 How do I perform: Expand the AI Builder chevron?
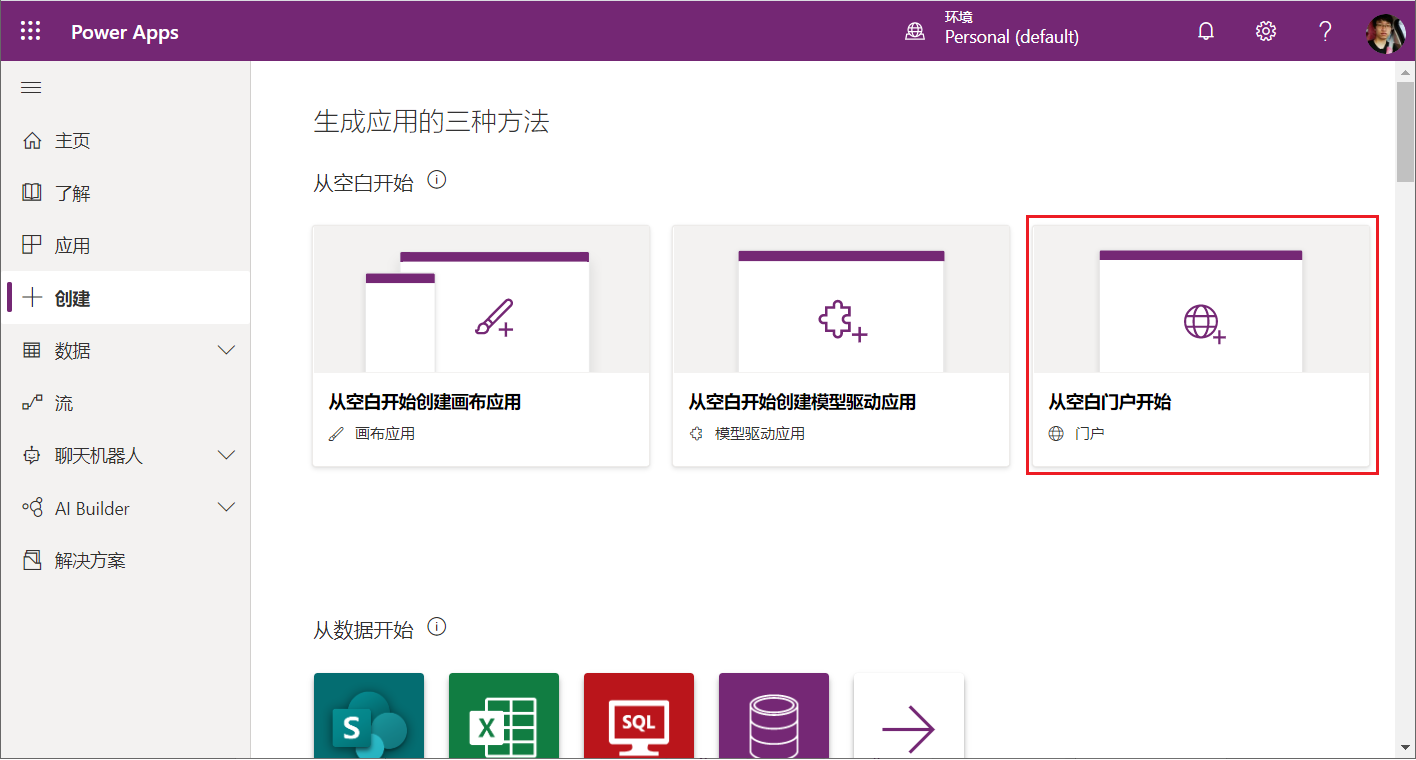tap(227, 507)
